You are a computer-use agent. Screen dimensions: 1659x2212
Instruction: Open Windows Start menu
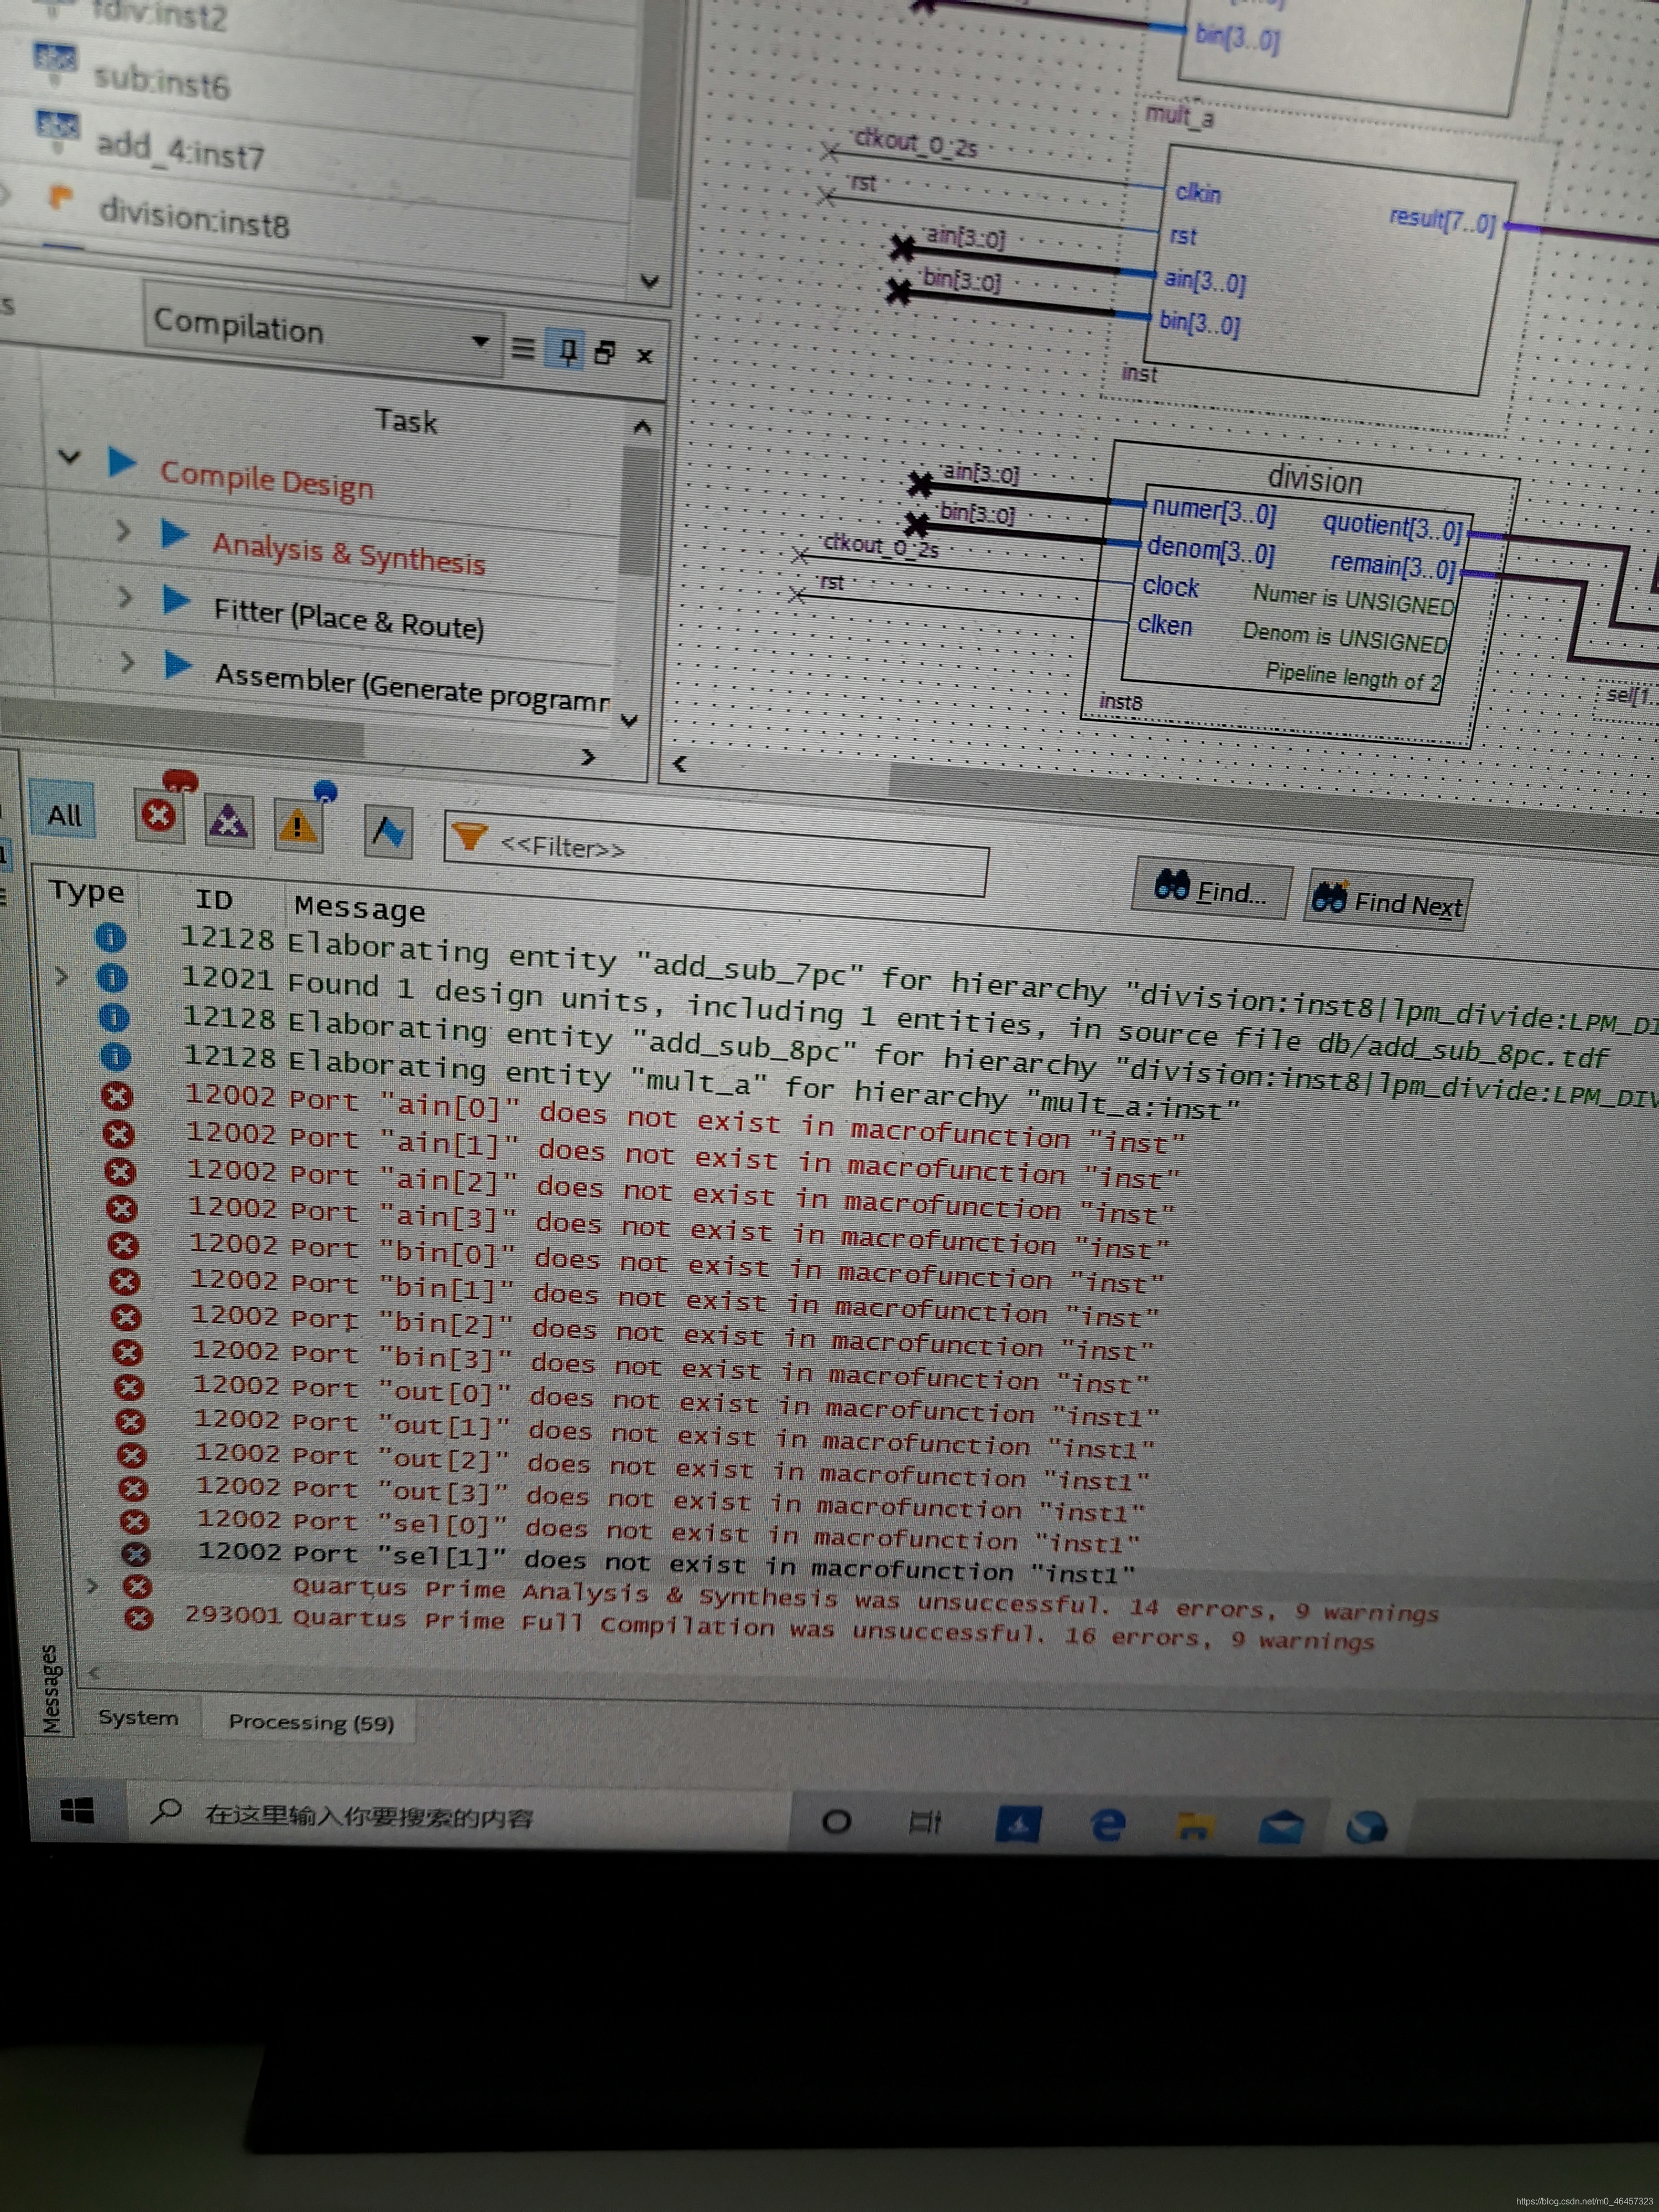pyautogui.click(x=78, y=1810)
